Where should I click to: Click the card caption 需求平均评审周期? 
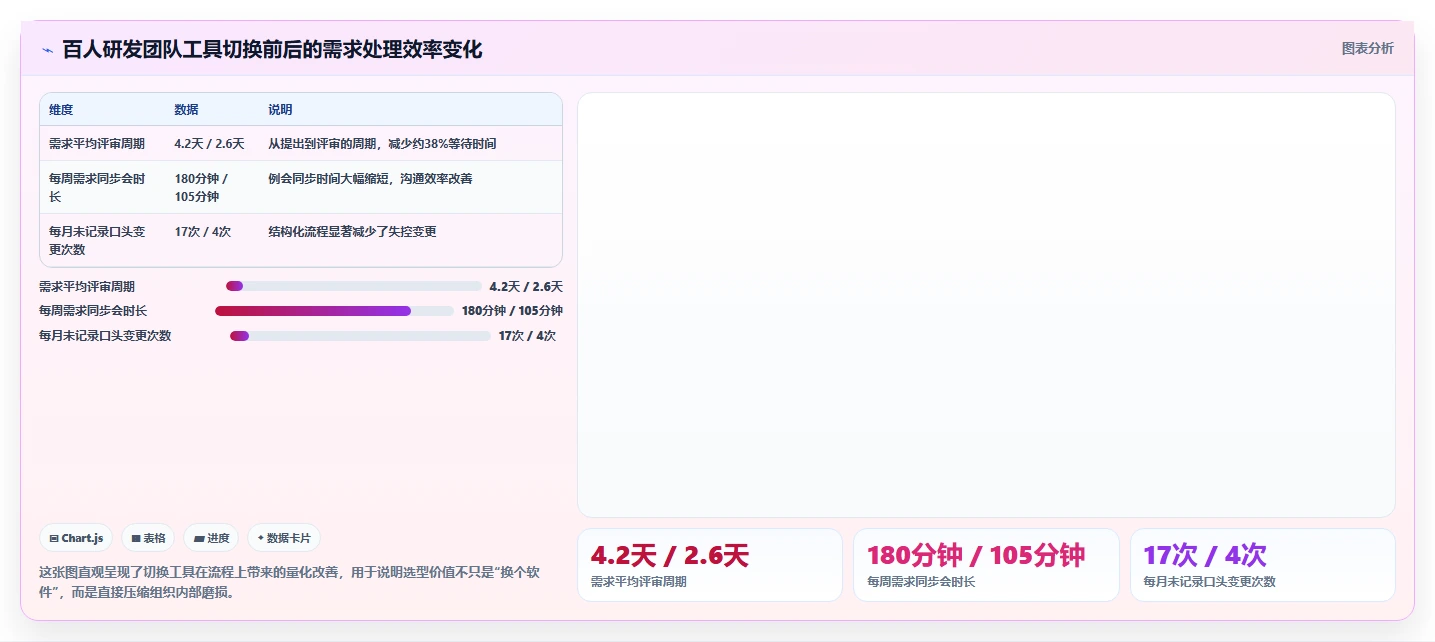(639, 582)
